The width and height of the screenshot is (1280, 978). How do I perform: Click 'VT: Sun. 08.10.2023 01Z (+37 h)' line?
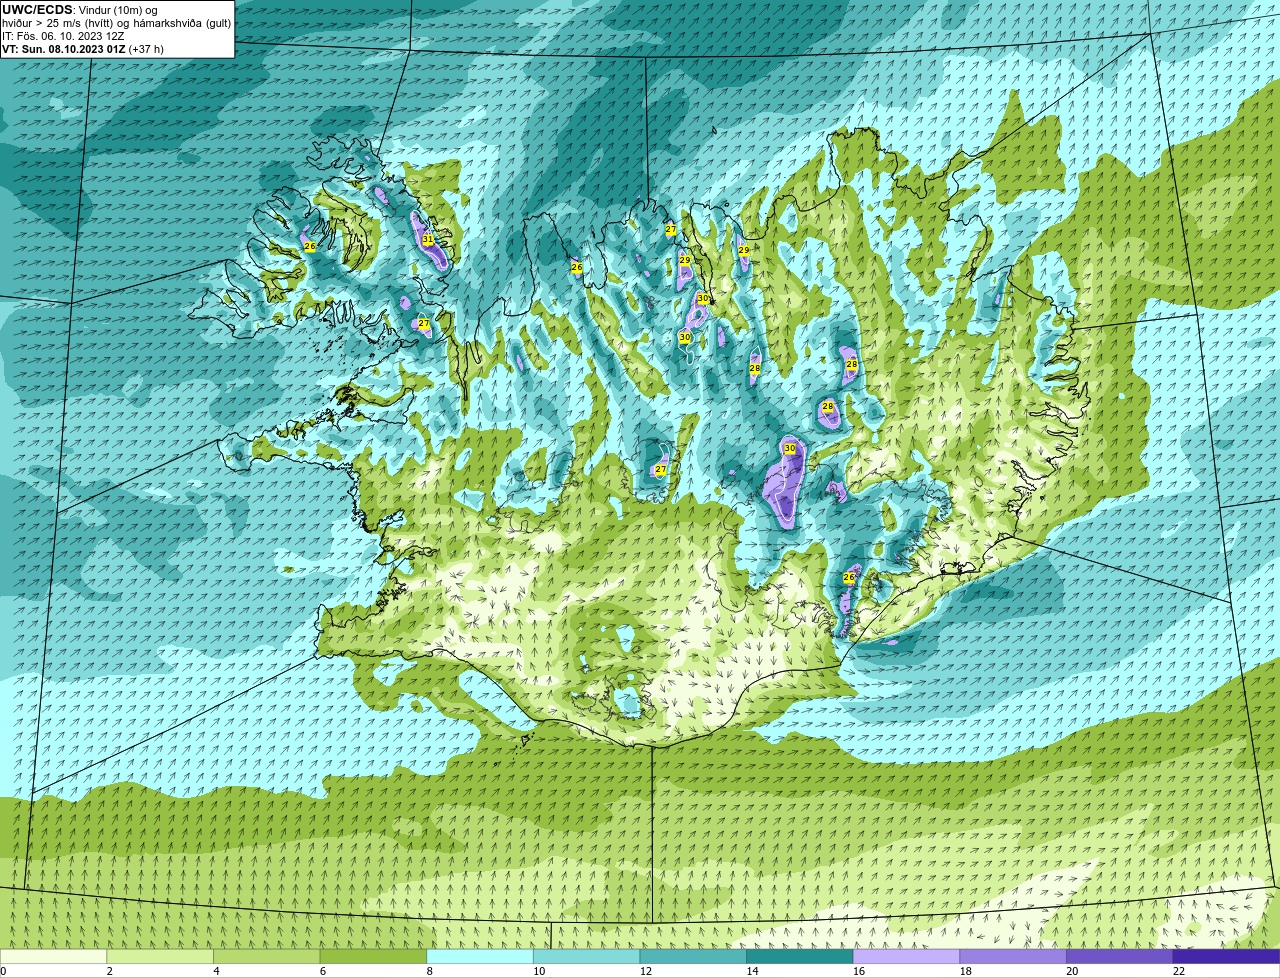pyautogui.click(x=83, y=48)
